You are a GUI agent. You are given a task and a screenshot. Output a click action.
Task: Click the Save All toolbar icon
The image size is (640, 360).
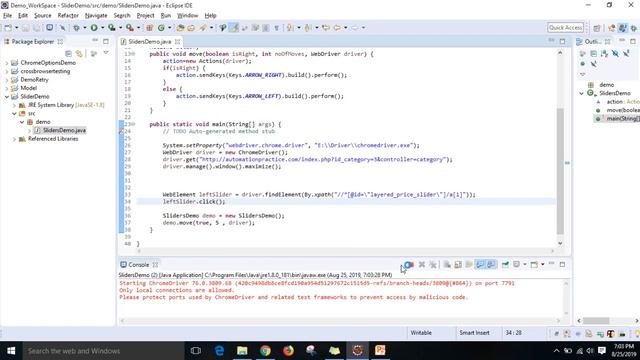(x=37, y=28)
